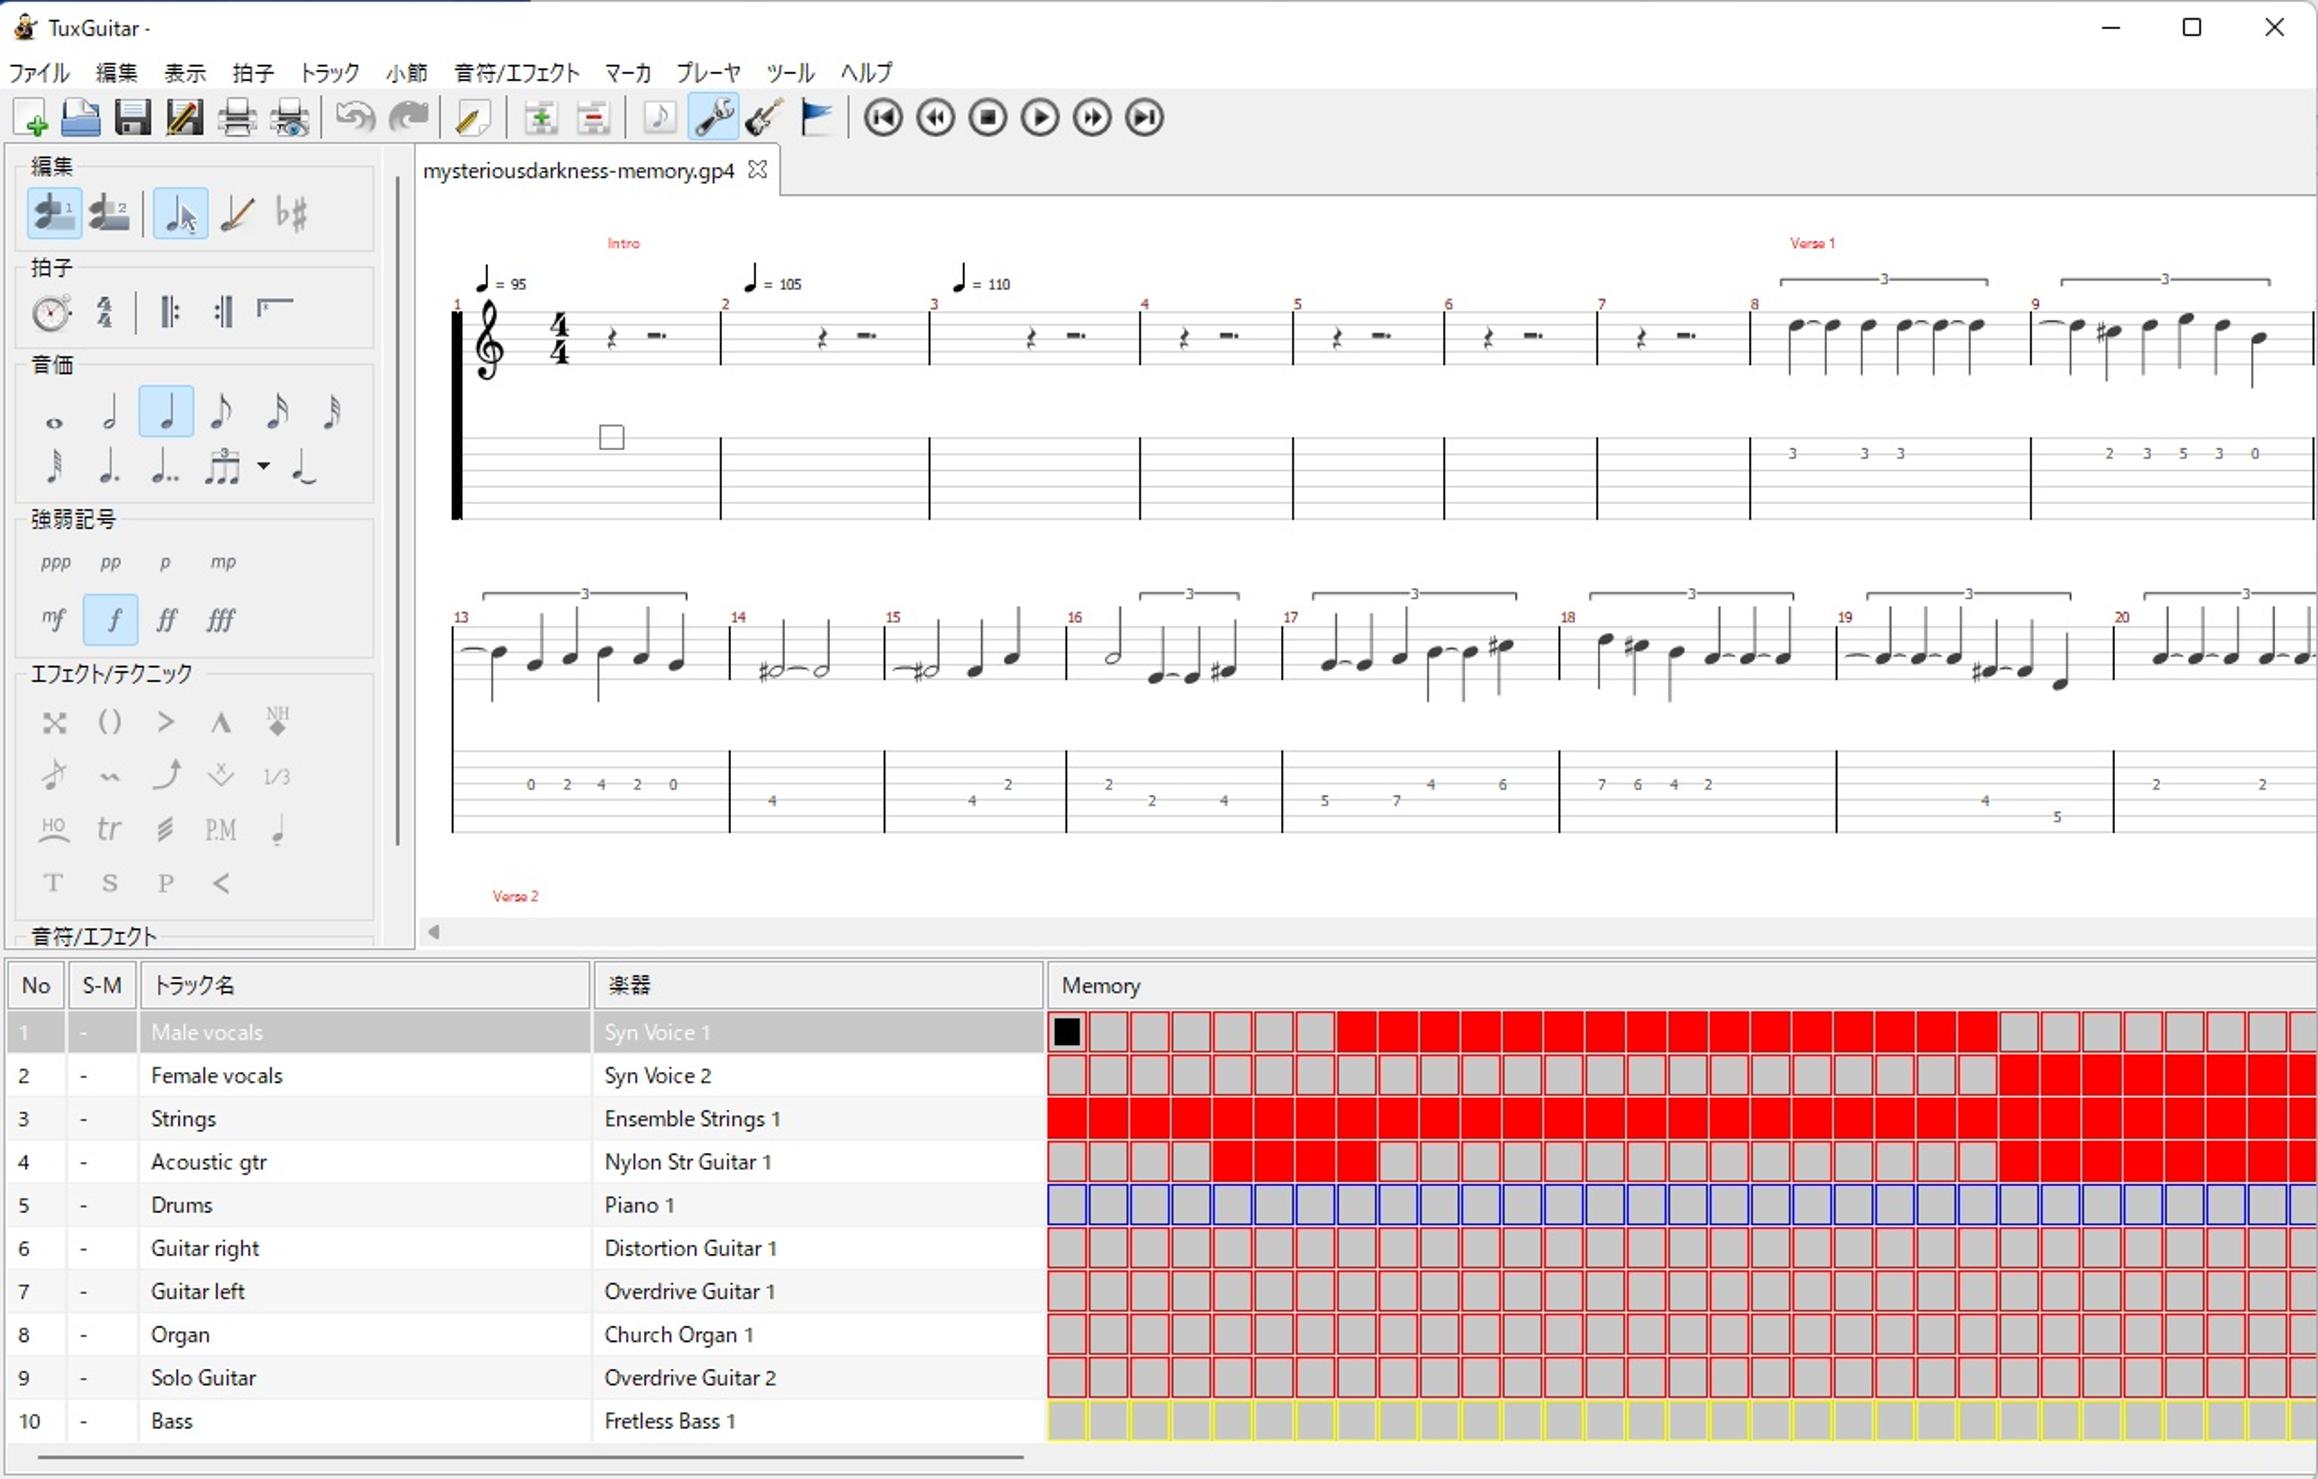The width and height of the screenshot is (2318, 1479).
Task: Open the tuplet division dropdown arrow
Action: point(263,466)
